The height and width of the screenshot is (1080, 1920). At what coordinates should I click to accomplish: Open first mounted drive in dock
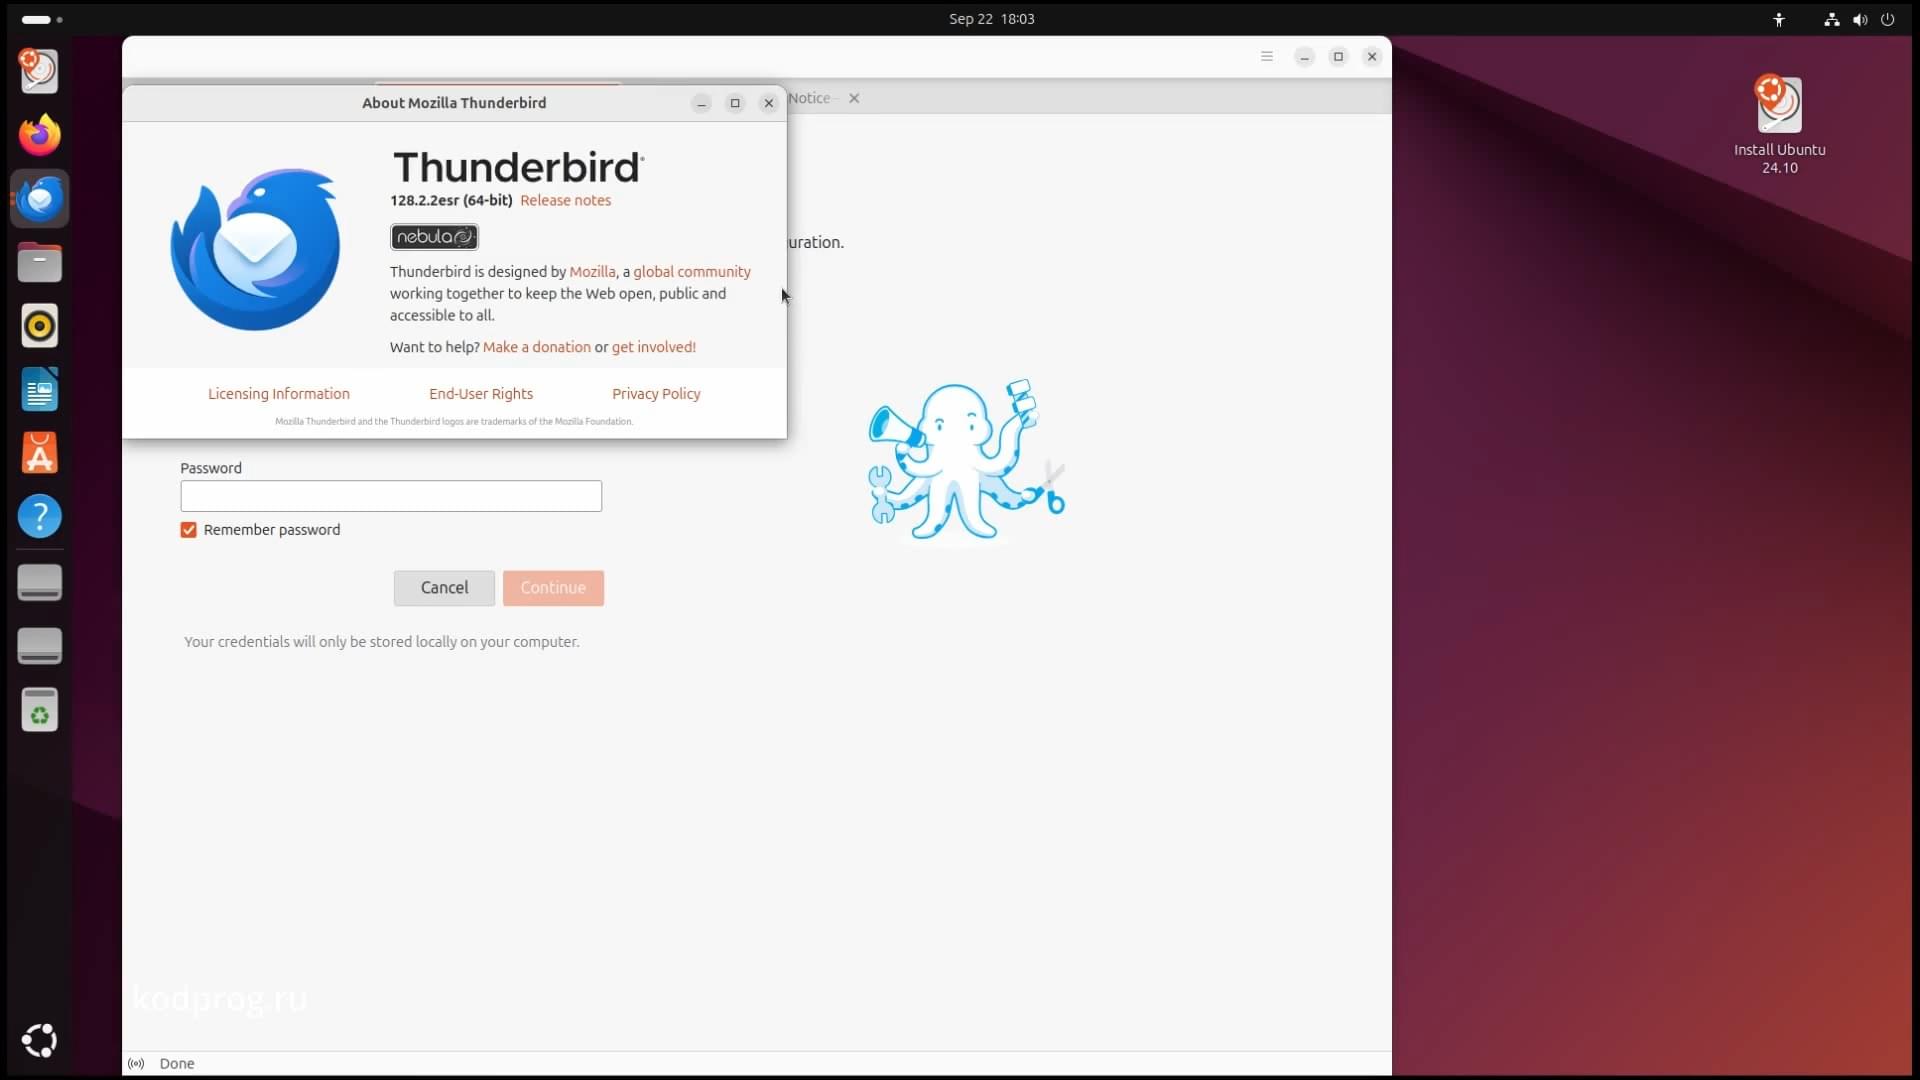[x=39, y=583]
